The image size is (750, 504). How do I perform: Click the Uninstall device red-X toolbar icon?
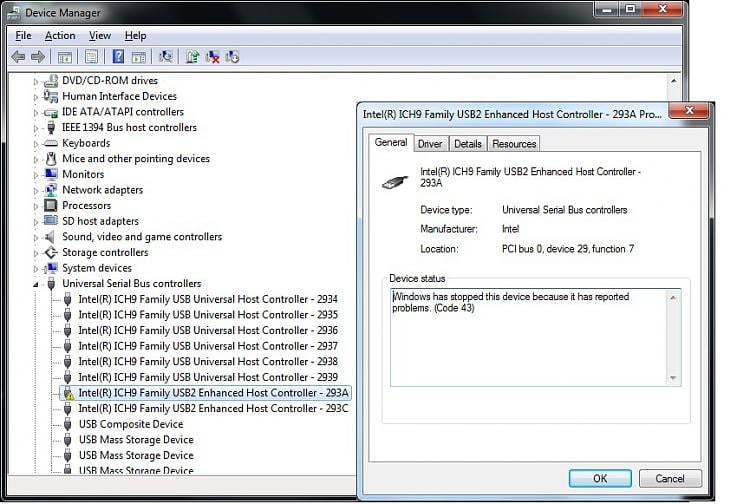[x=212, y=57]
